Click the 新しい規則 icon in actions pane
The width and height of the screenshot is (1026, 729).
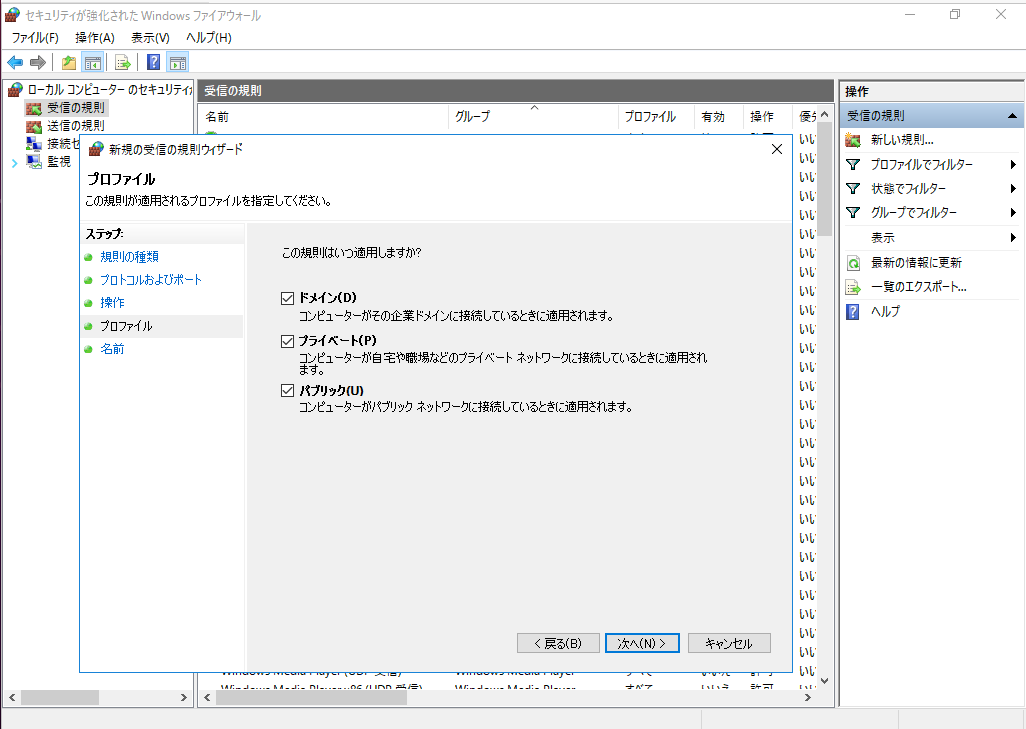point(853,140)
